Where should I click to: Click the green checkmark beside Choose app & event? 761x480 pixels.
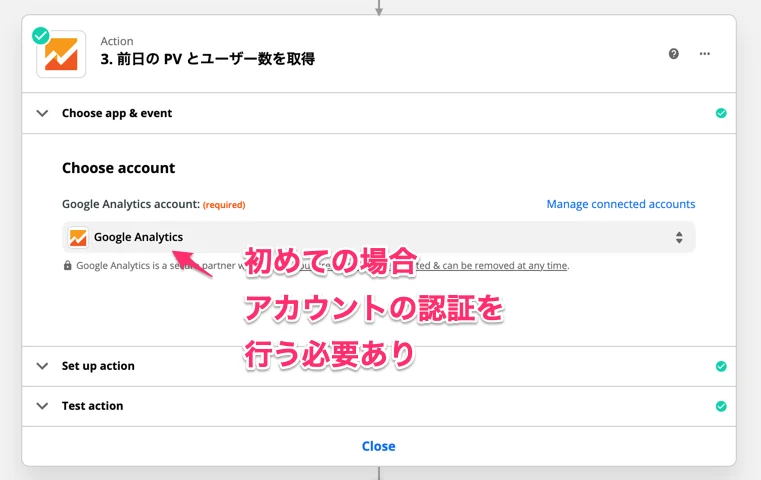point(721,113)
